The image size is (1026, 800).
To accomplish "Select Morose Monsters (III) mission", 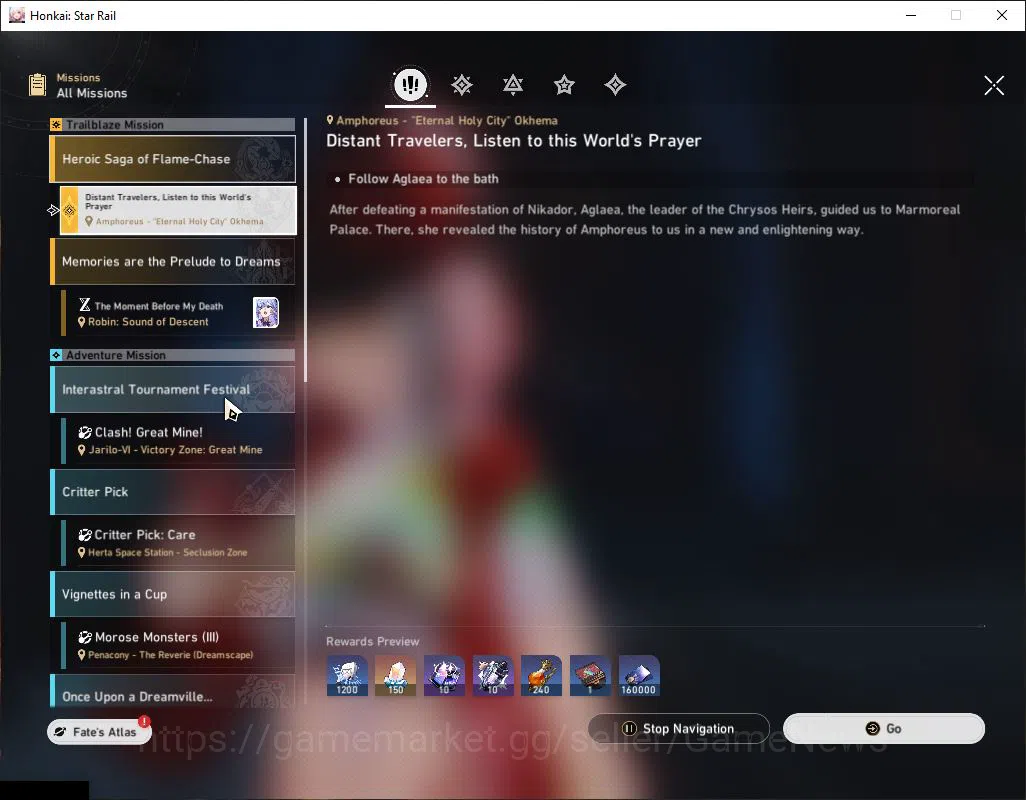I will point(178,646).
